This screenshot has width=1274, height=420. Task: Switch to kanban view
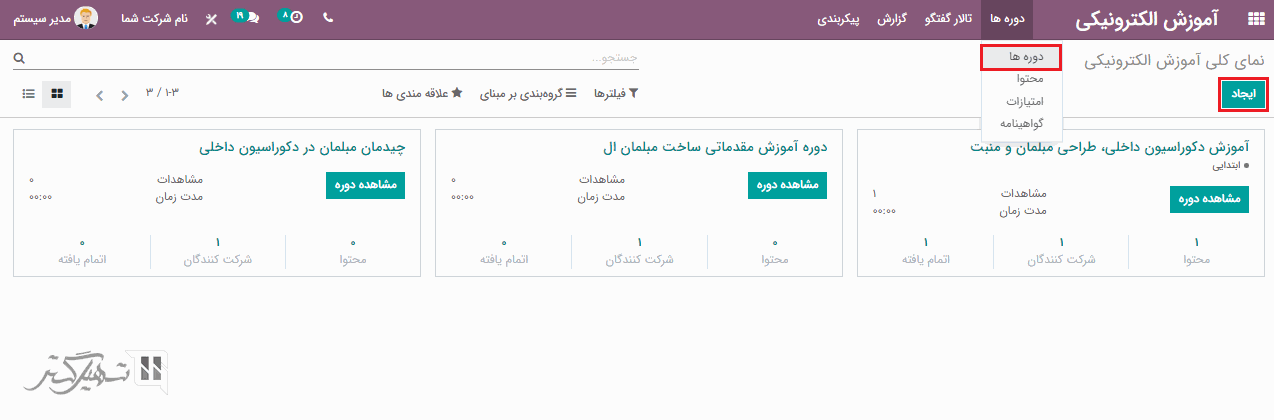point(57,94)
